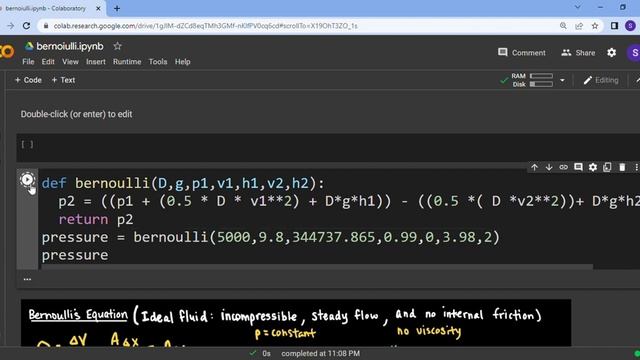Click the 'return p2' code line
The width and height of the screenshot is (640, 360).
tap(96, 219)
